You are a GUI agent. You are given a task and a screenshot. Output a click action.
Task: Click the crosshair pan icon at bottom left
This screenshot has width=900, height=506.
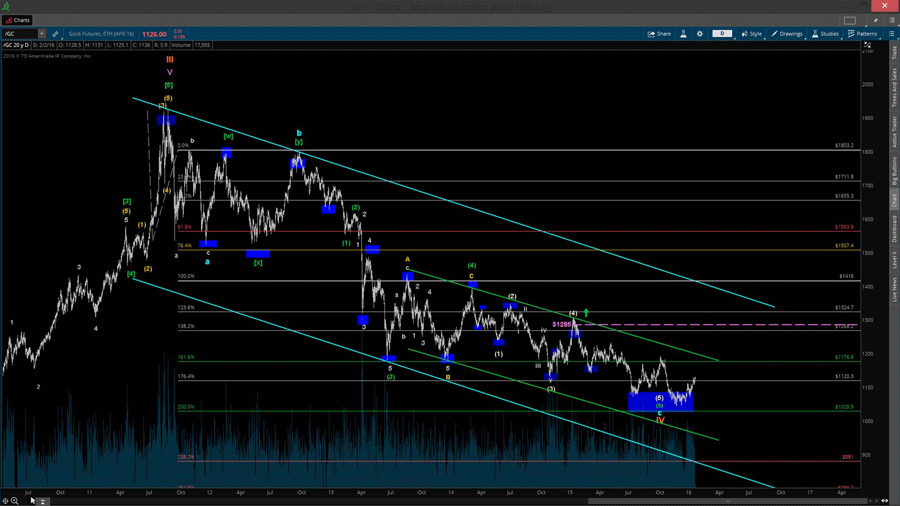[6, 501]
